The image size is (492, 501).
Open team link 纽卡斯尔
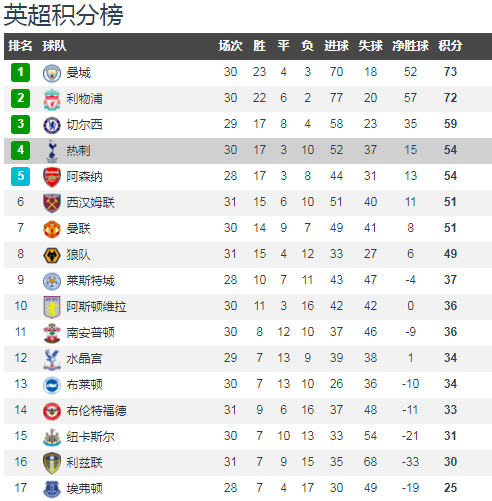[x=90, y=437]
